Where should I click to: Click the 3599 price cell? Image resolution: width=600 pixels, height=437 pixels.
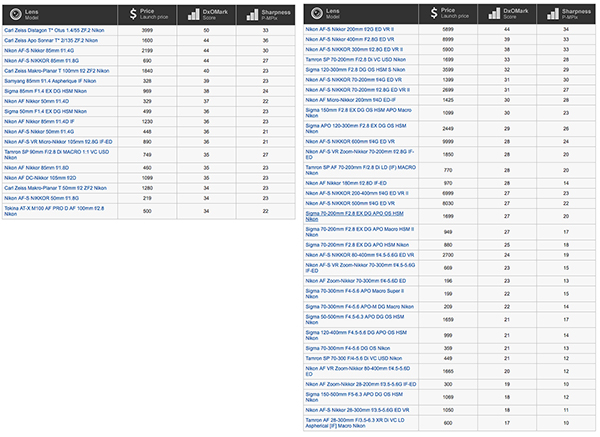tap(448, 70)
